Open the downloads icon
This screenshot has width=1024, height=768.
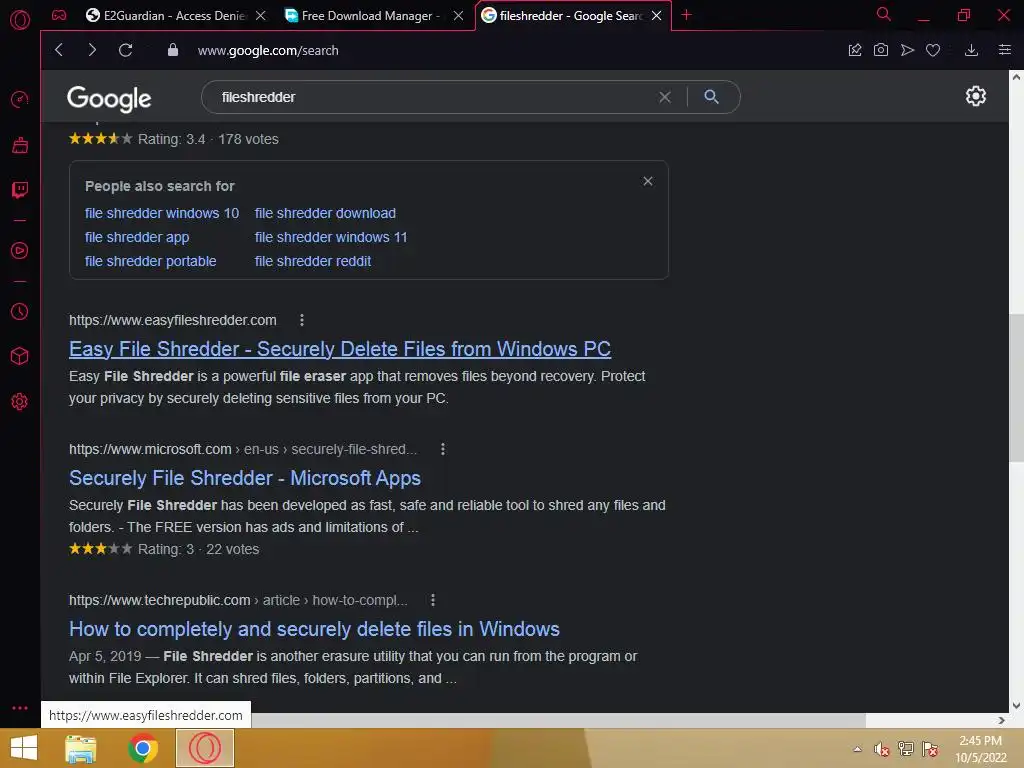click(x=972, y=50)
